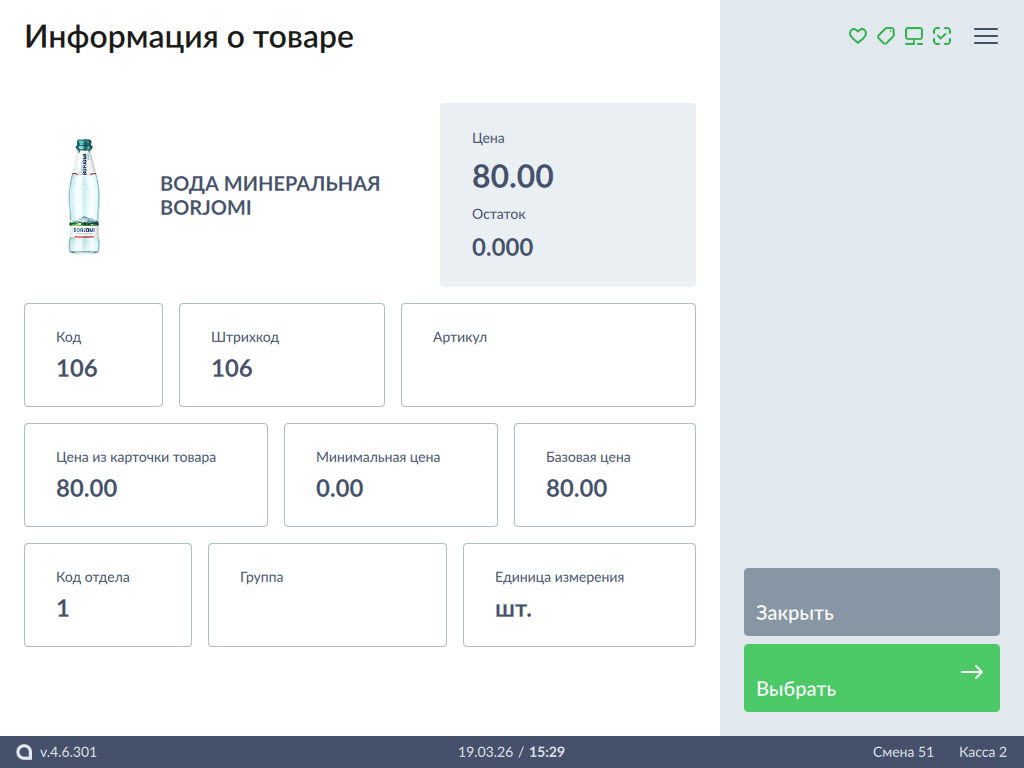Click the Код field showing 106
The height and width of the screenshot is (768, 1024).
click(93, 355)
